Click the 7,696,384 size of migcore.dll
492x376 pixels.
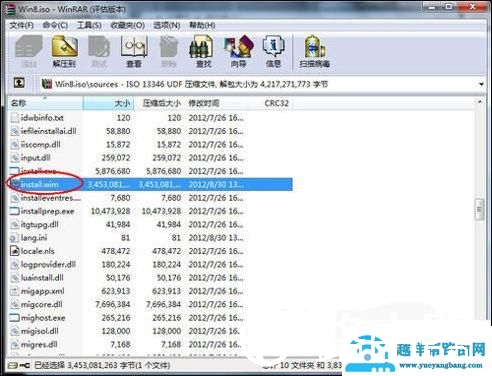[113, 304]
